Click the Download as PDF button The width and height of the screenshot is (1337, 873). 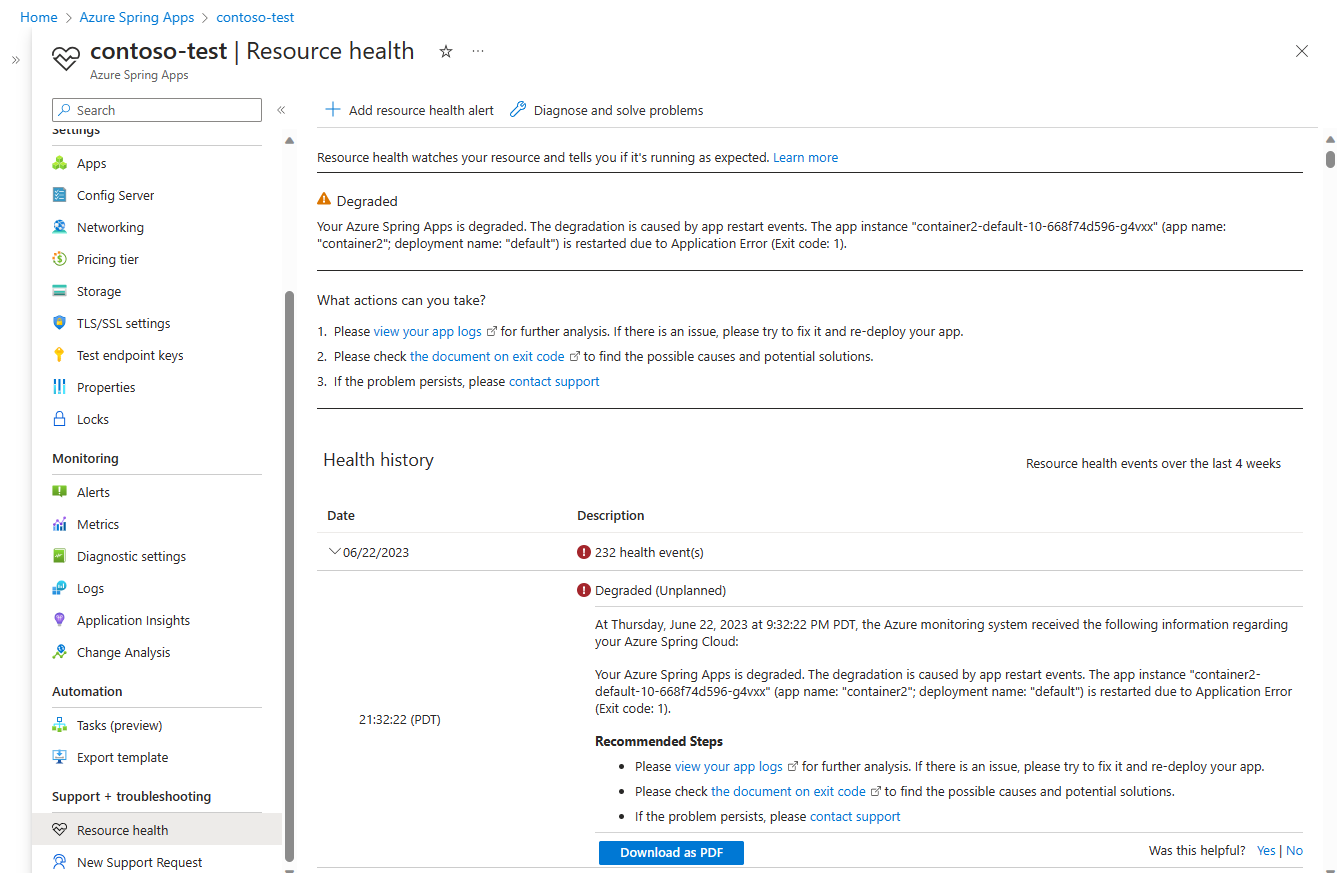point(671,853)
